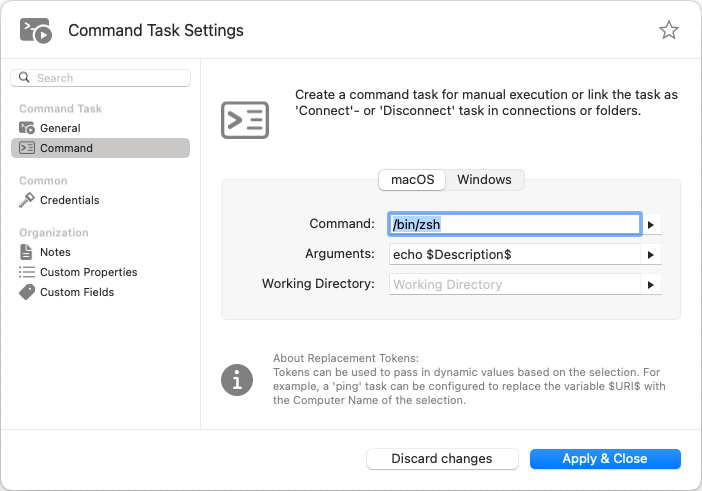Image resolution: width=702 pixels, height=491 pixels.
Task: Open token menu arrow for Arguments field
Action: (652, 255)
